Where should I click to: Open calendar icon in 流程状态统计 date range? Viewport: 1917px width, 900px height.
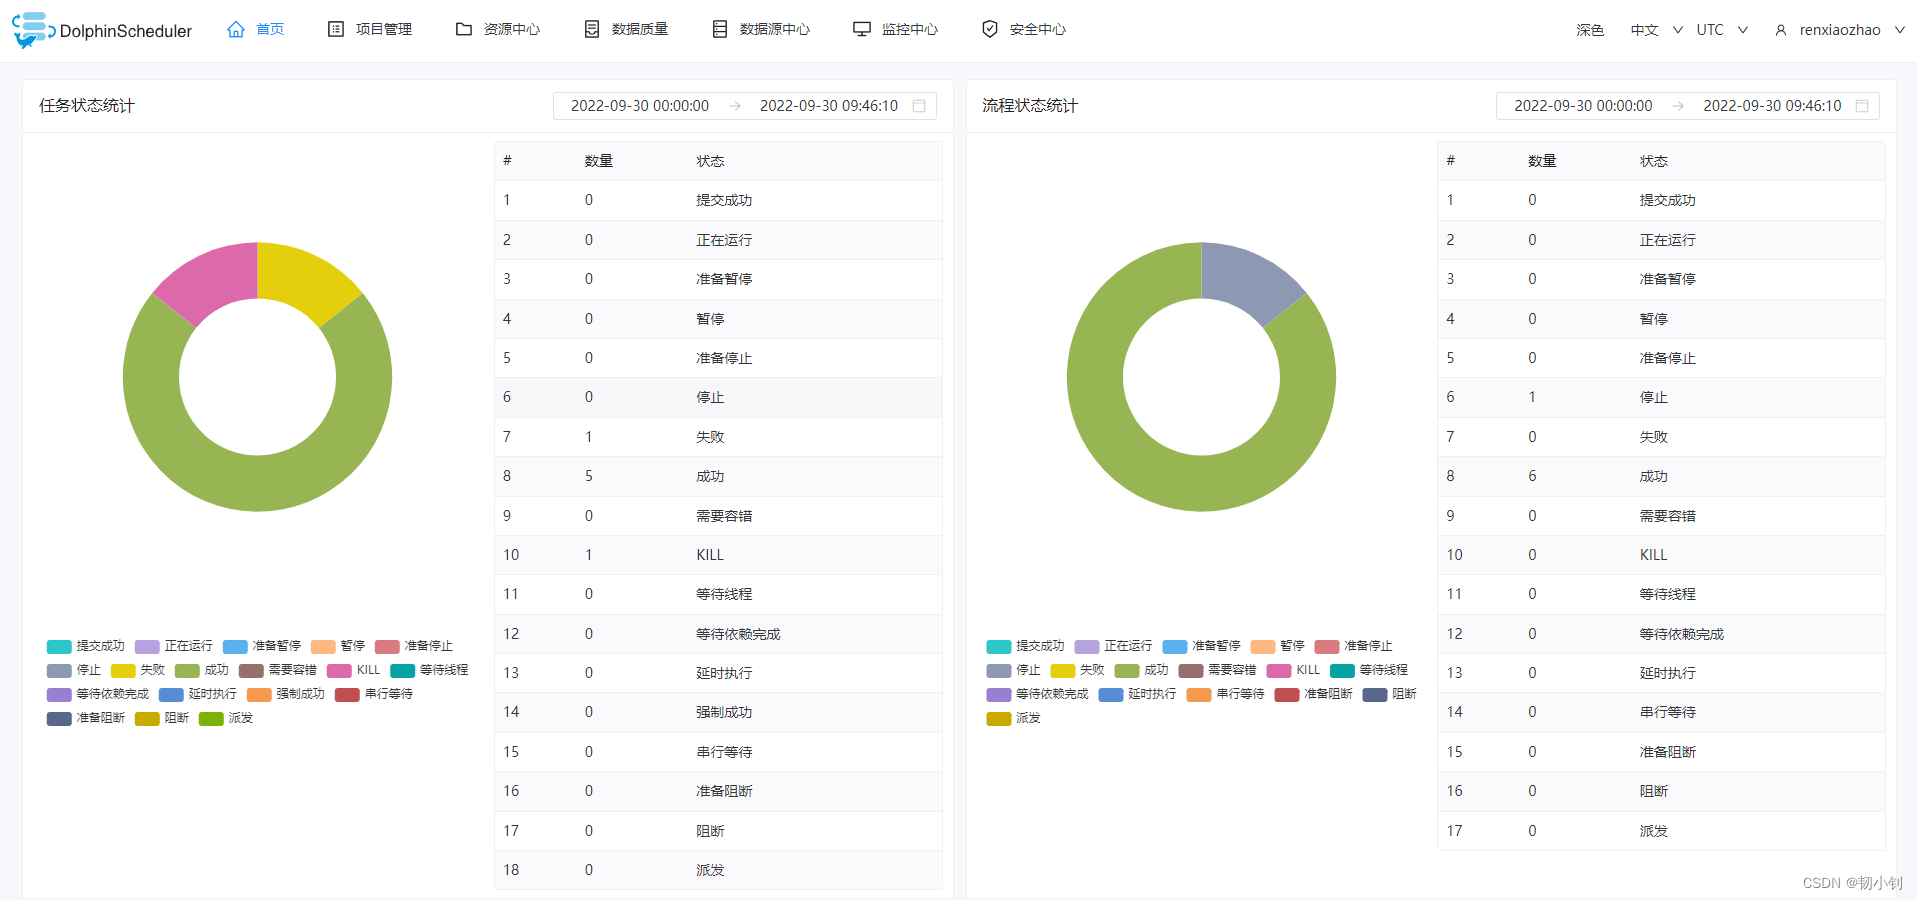[1862, 106]
